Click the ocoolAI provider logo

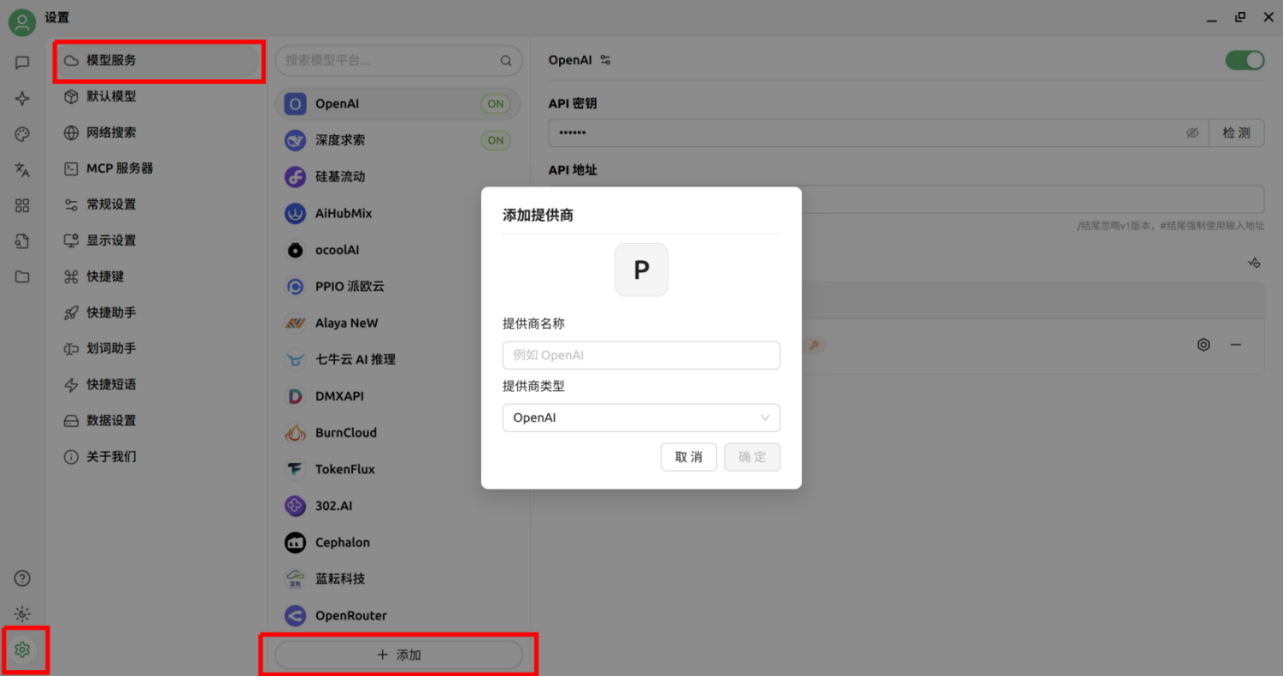pos(295,250)
